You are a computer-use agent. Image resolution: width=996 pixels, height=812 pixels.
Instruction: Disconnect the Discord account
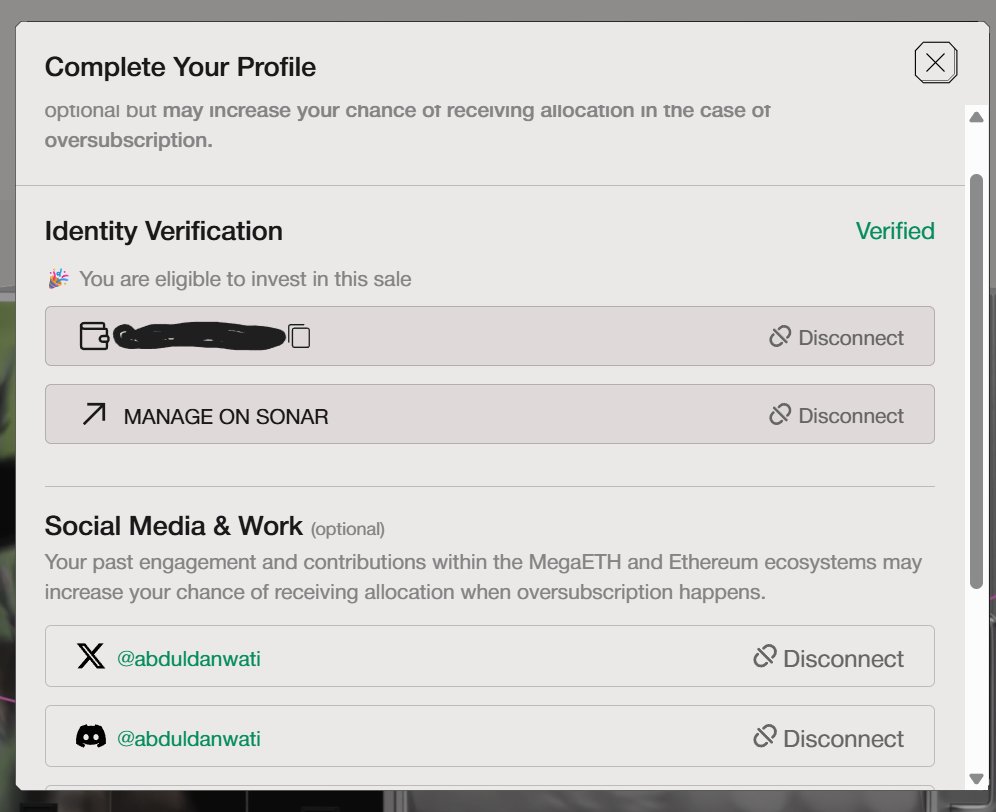[828, 738]
